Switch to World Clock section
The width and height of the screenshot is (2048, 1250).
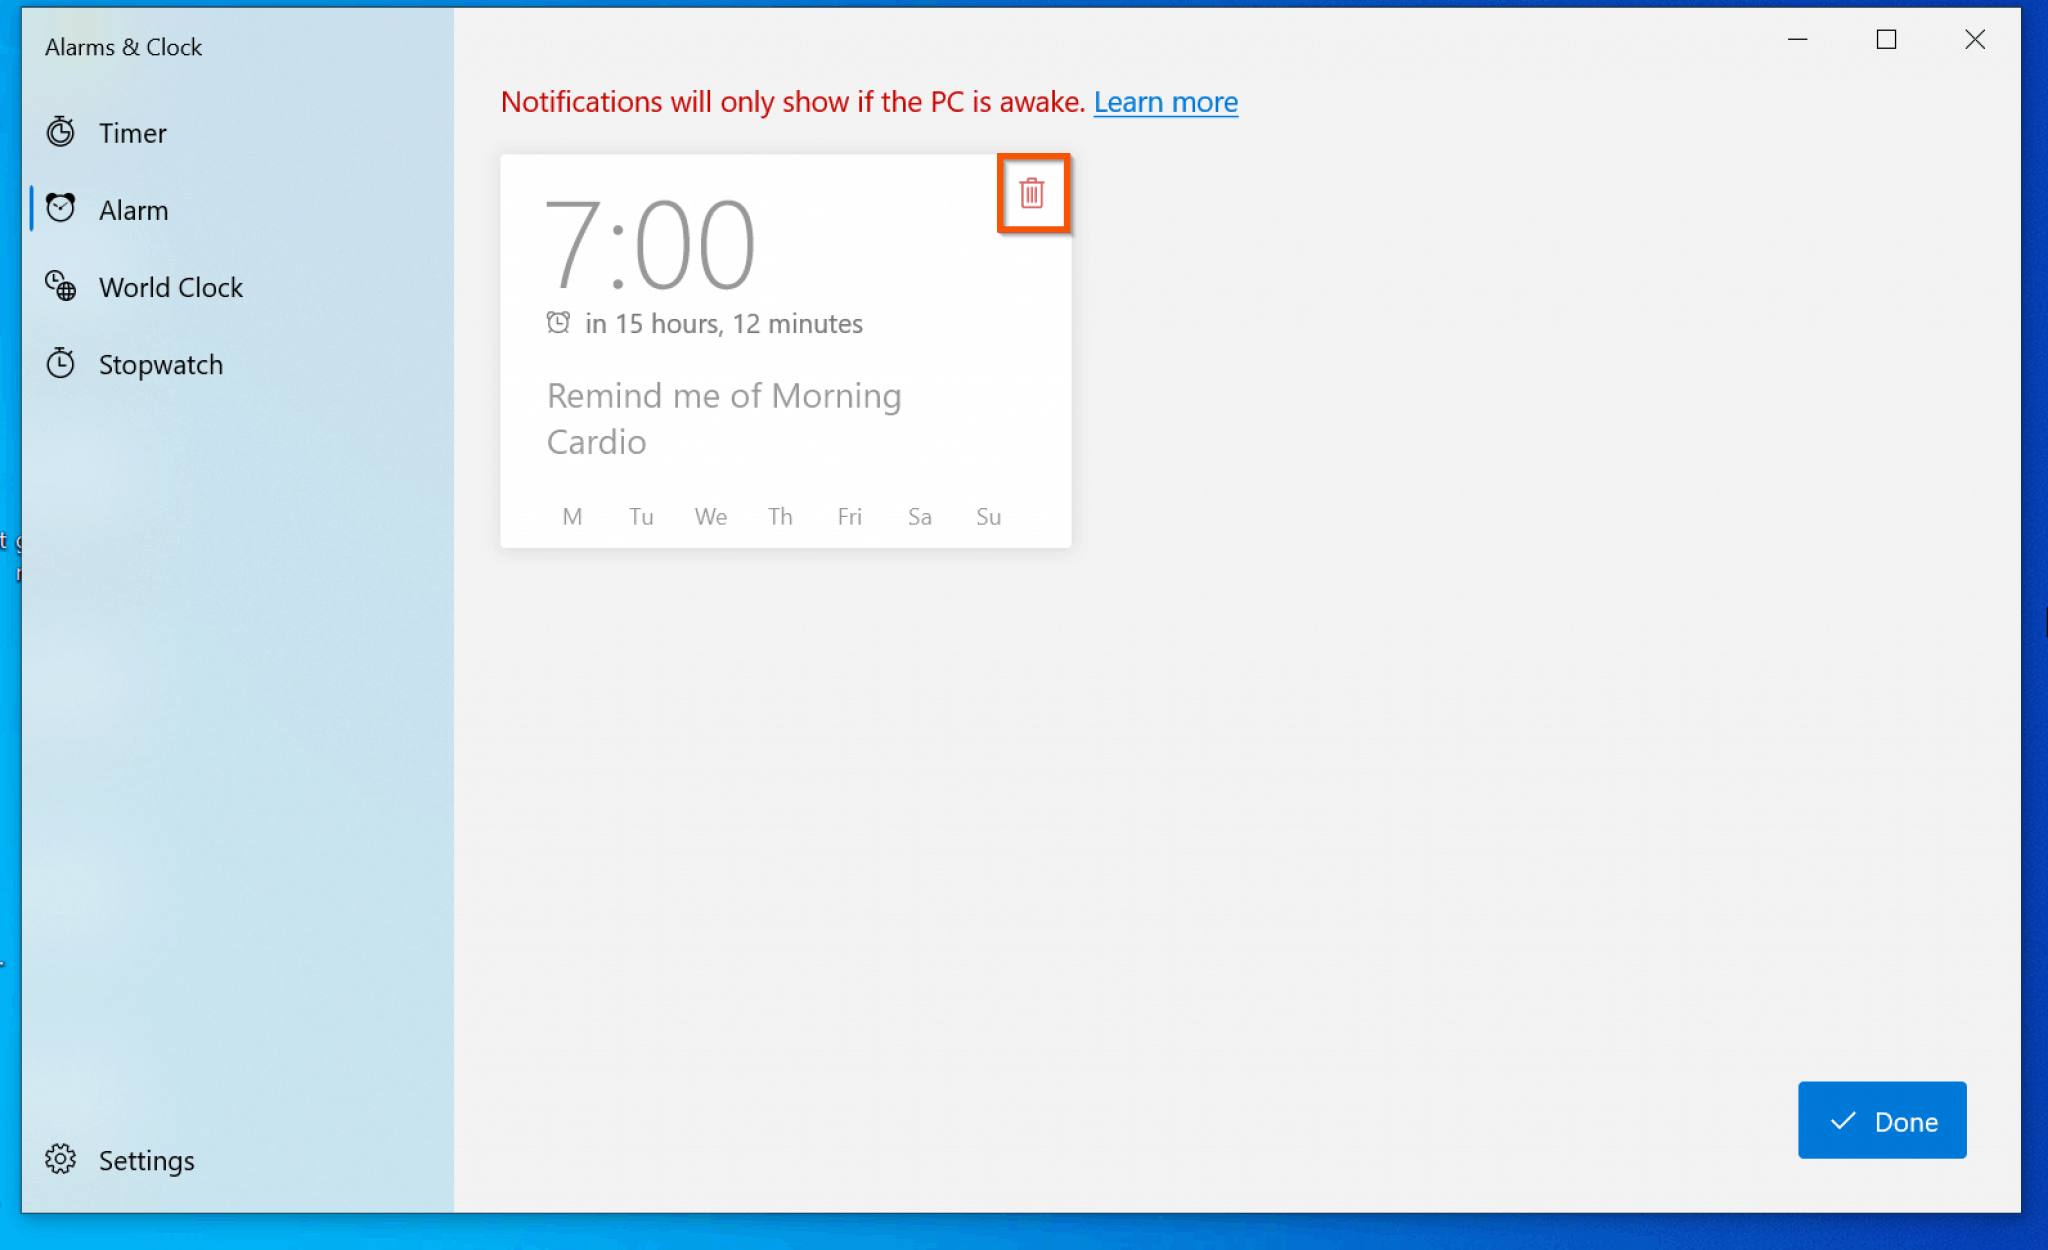(x=171, y=288)
